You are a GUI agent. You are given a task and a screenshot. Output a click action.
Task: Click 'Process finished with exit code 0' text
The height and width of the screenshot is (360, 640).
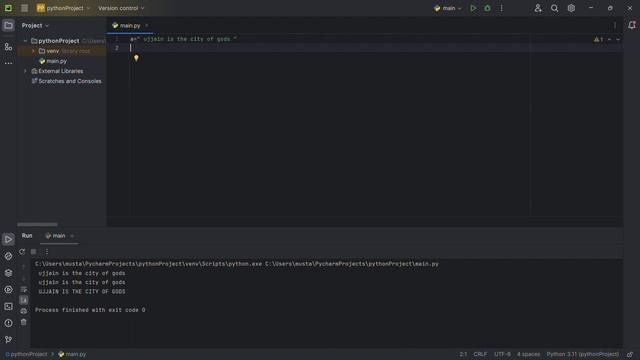click(90, 310)
